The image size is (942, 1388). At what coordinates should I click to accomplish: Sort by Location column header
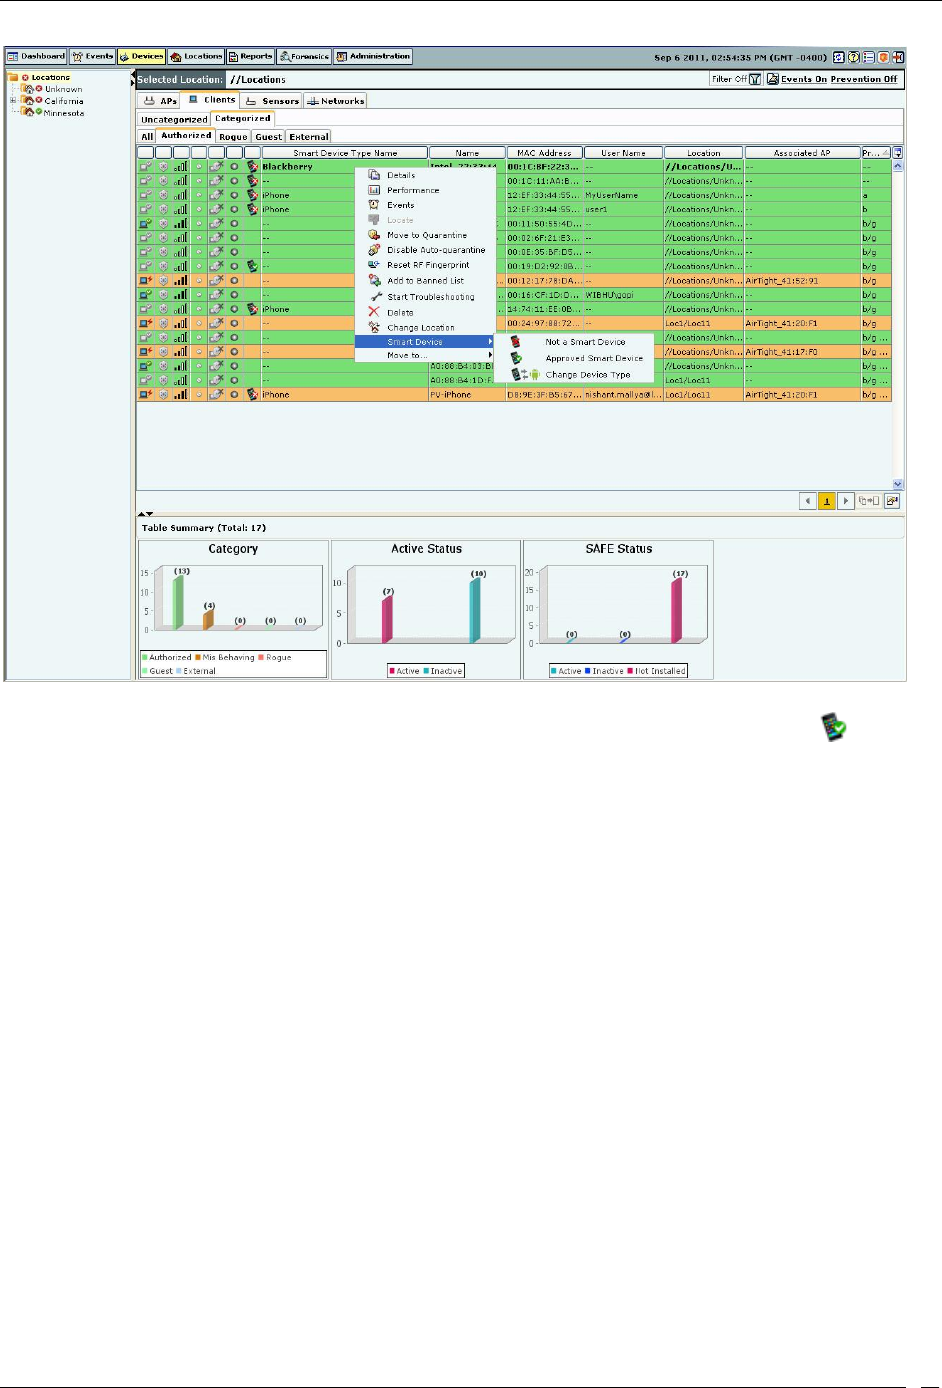(704, 153)
